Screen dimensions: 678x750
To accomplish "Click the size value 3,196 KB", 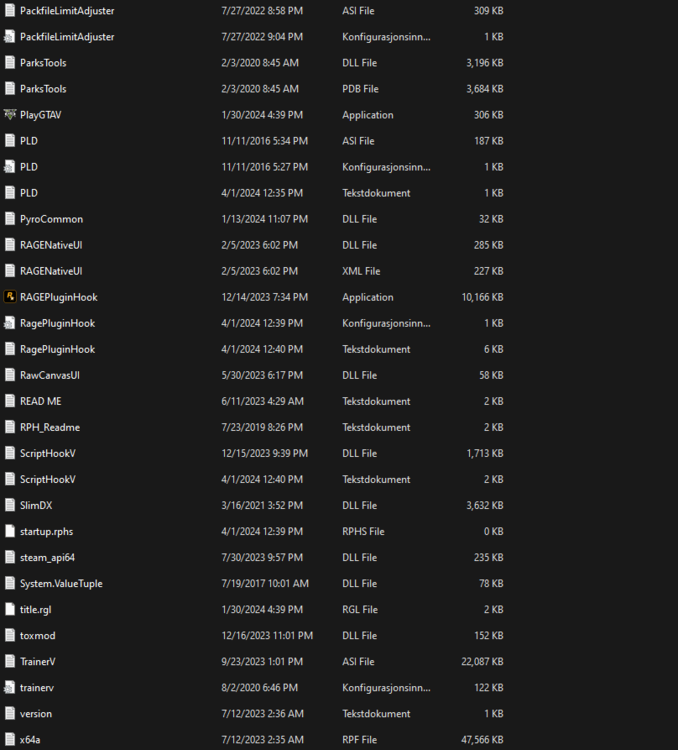I will 485,63.
